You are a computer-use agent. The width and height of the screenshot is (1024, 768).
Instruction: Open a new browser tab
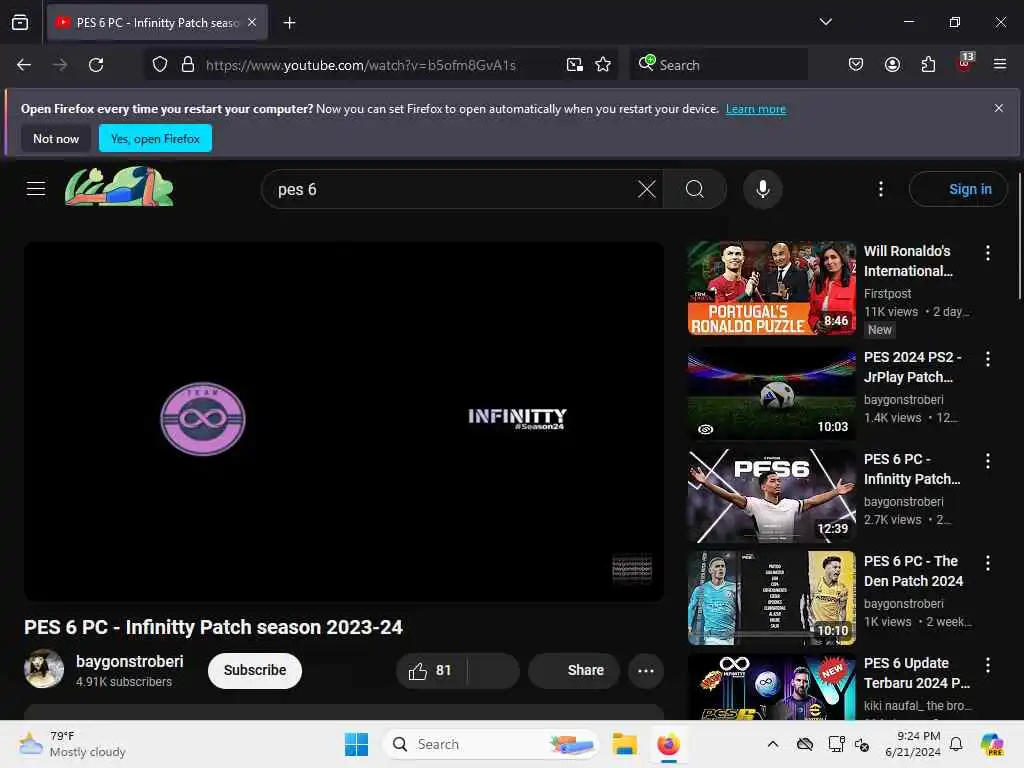coord(289,23)
